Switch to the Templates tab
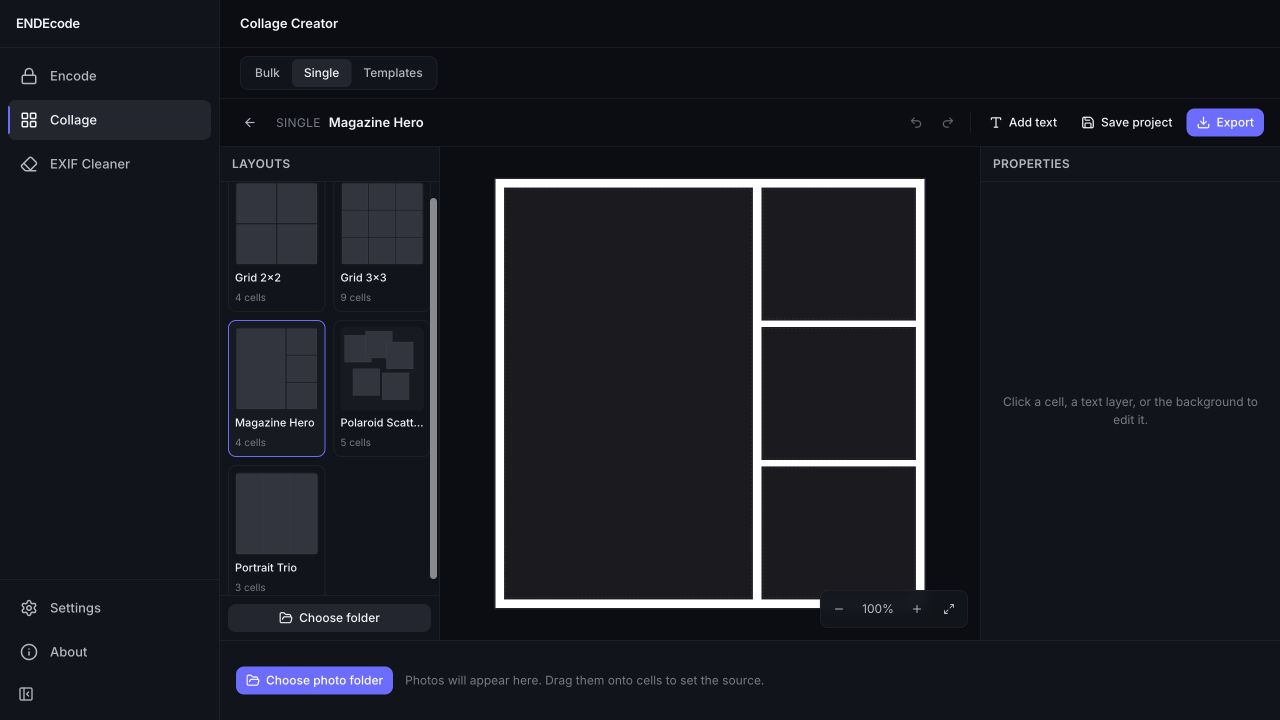The height and width of the screenshot is (720, 1280). [393, 73]
